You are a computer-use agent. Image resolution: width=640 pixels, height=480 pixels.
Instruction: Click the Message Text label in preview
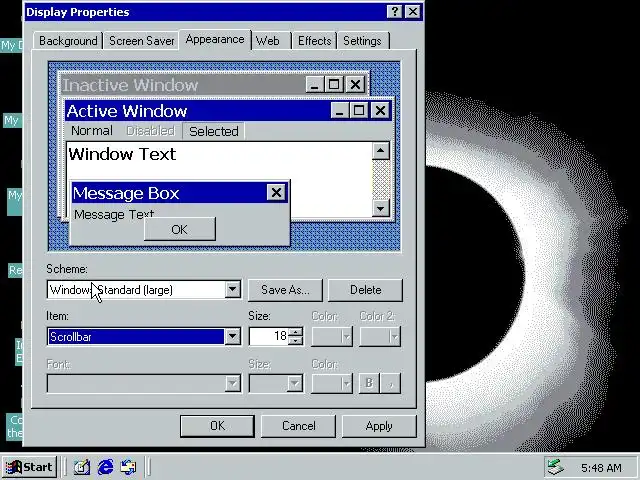(x=114, y=214)
